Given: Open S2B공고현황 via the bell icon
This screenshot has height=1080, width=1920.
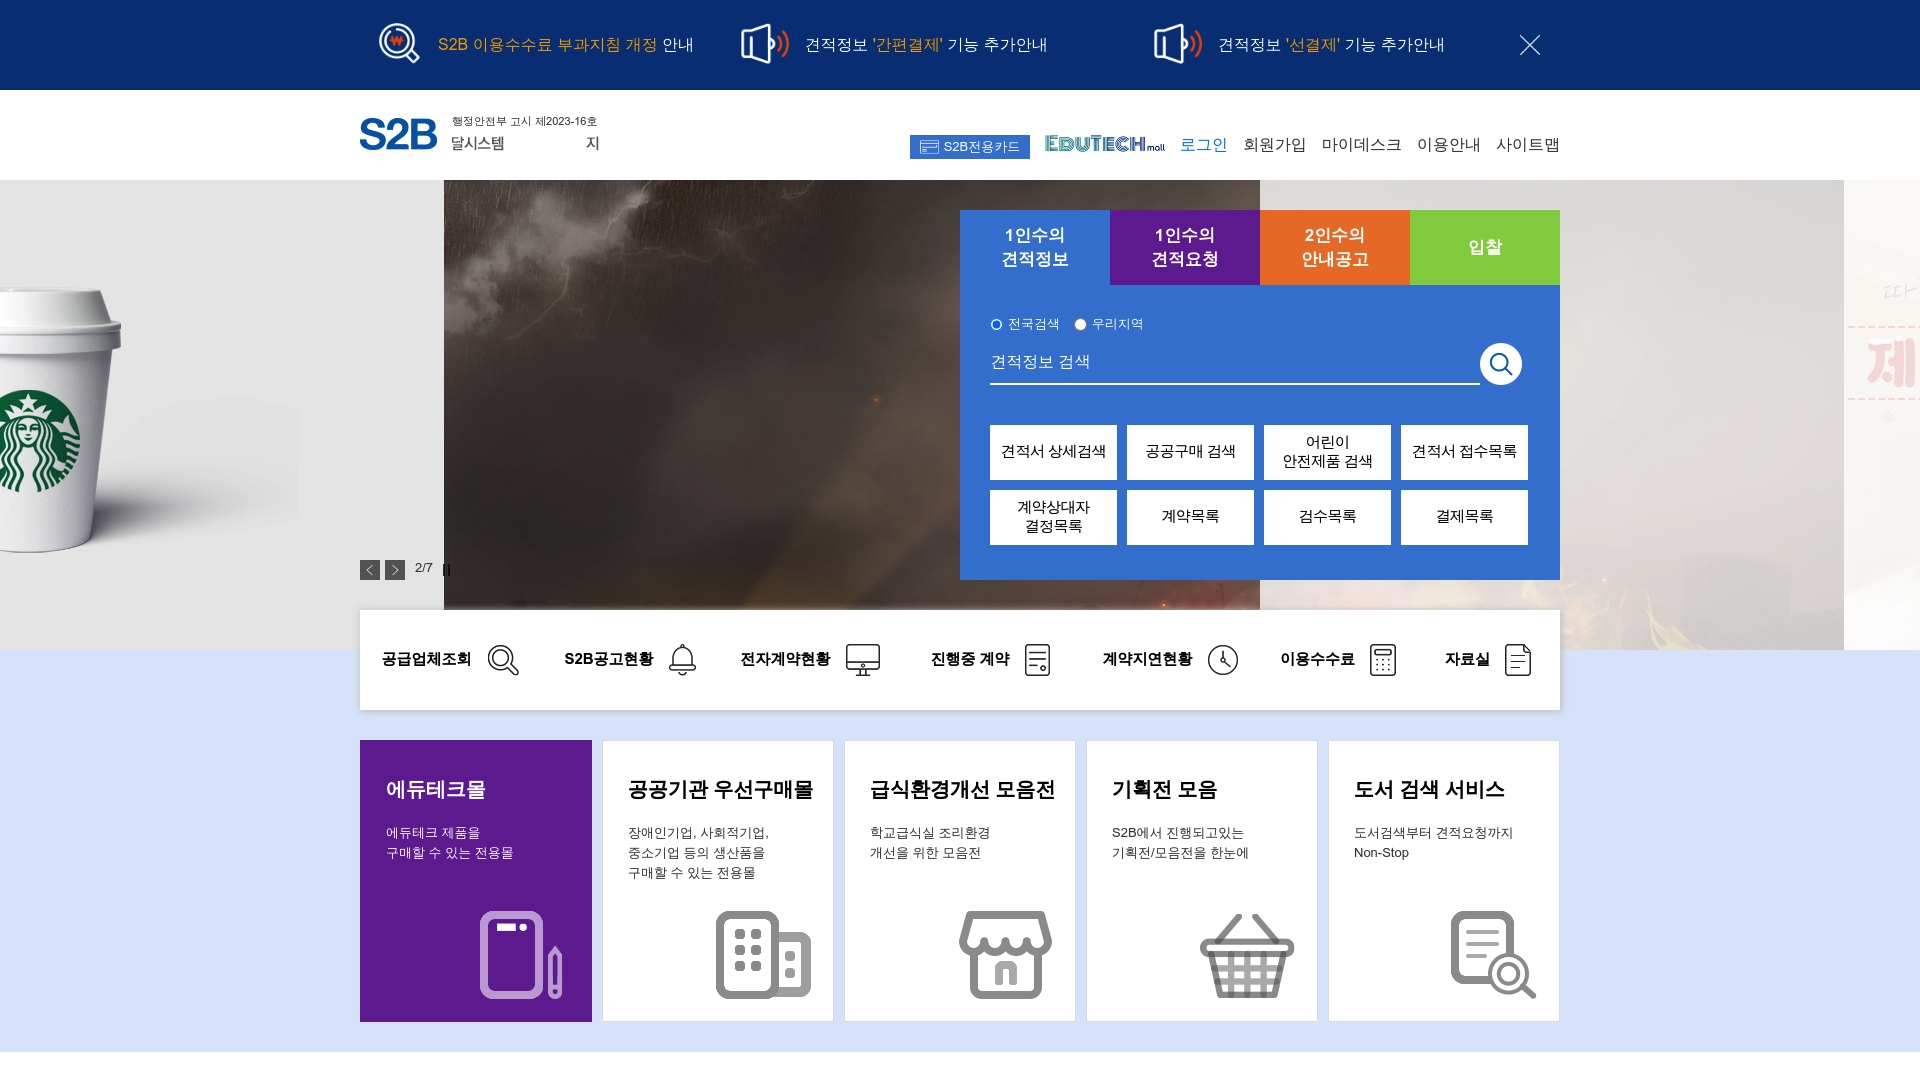Looking at the screenshot, I should coord(682,660).
